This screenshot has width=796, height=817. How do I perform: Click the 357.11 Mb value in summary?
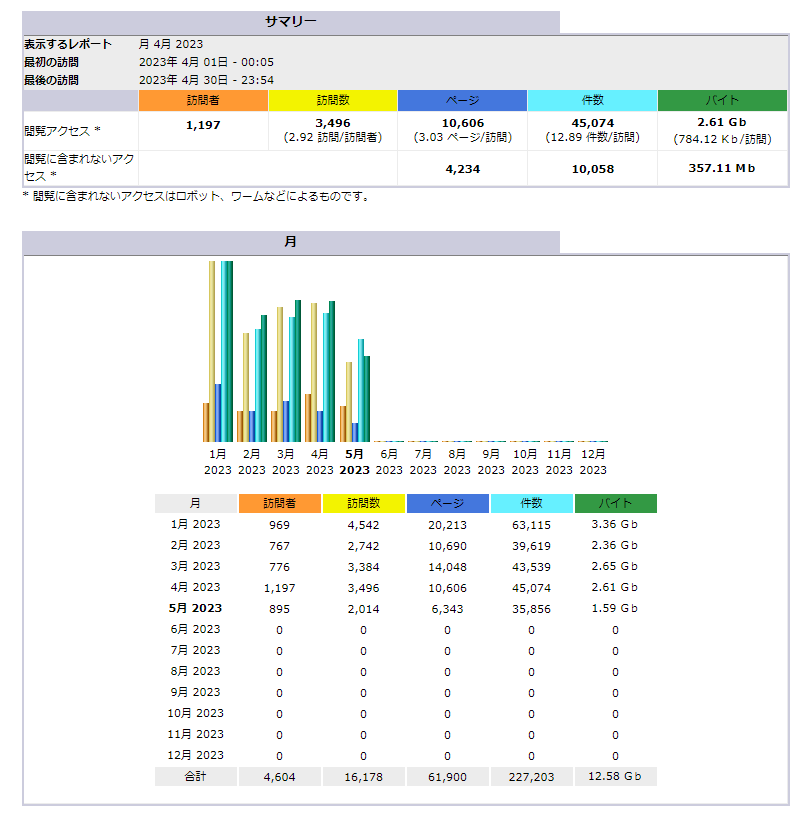(722, 169)
